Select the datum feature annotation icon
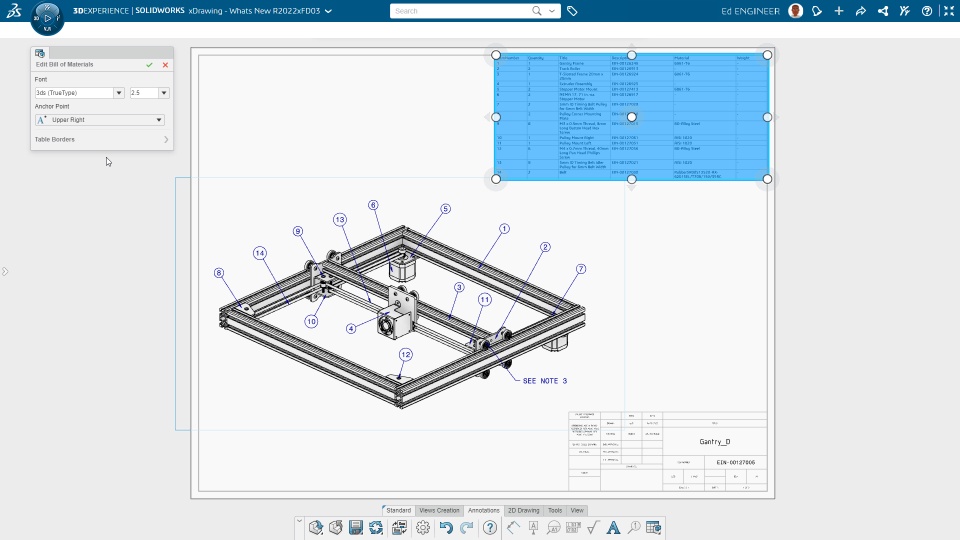The width and height of the screenshot is (960, 540). click(x=533, y=527)
